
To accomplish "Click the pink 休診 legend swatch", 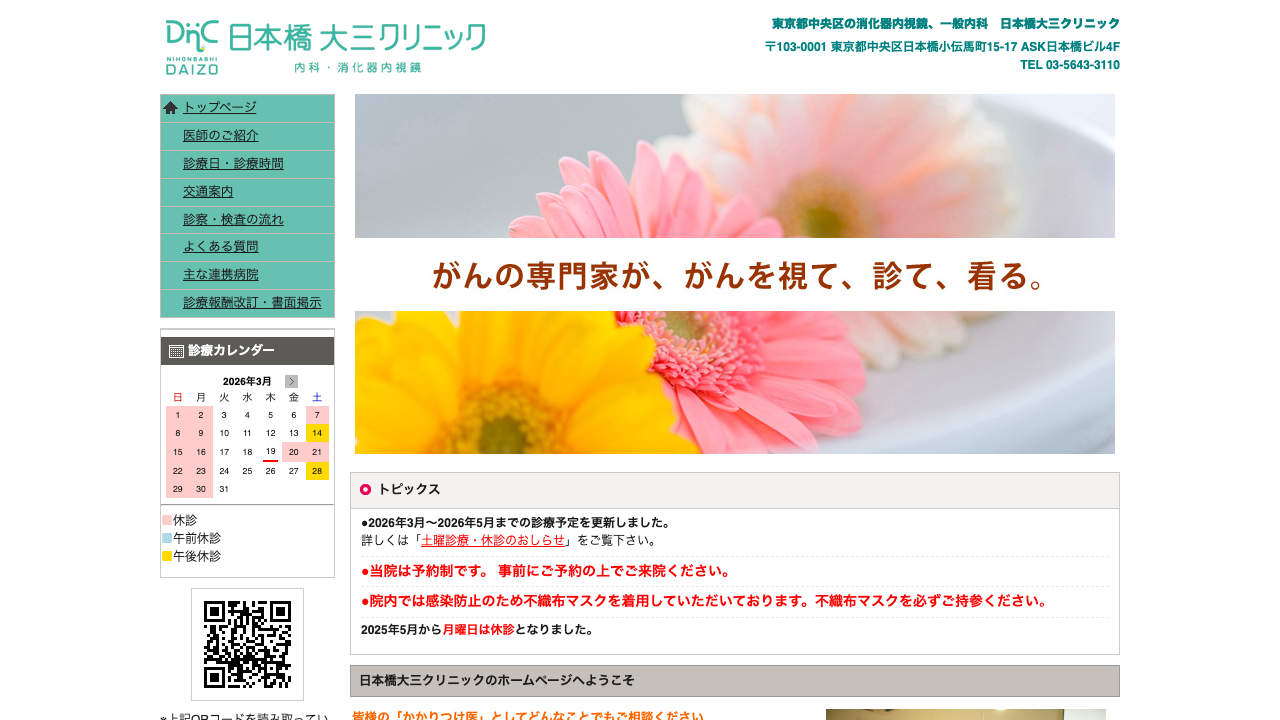I will (167, 520).
